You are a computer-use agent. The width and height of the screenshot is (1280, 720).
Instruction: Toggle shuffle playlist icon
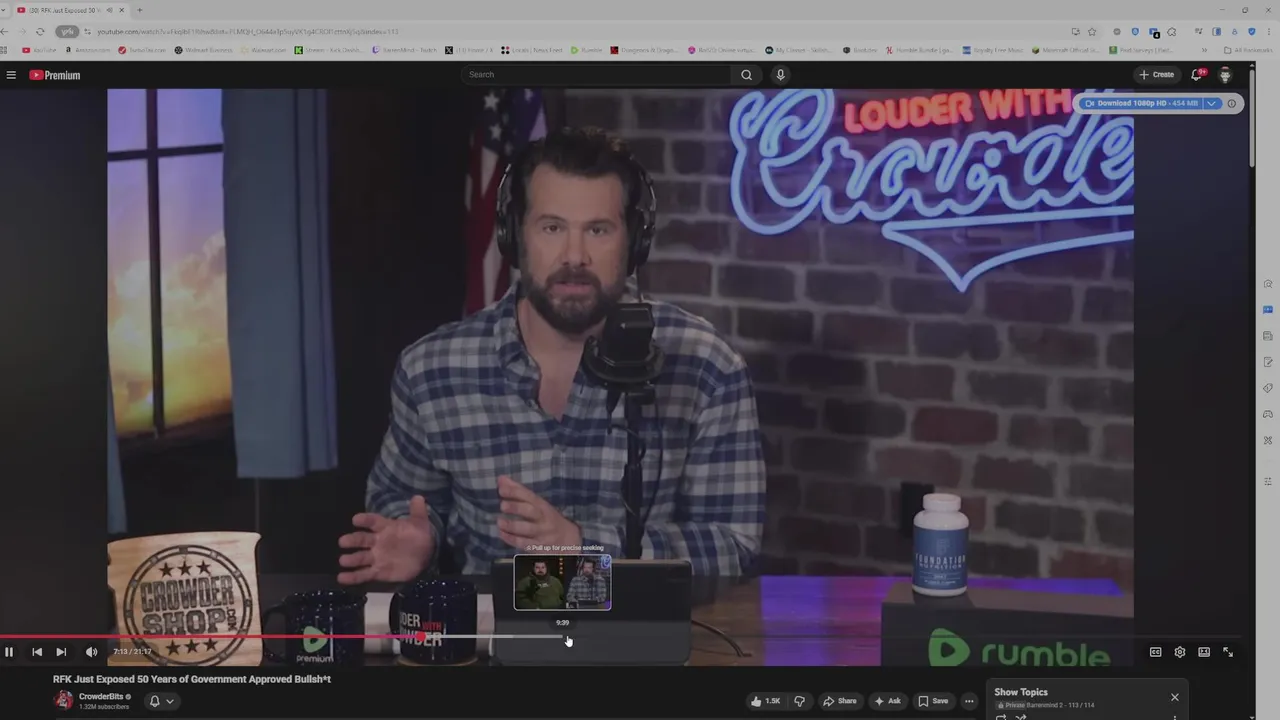(x=1021, y=717)
